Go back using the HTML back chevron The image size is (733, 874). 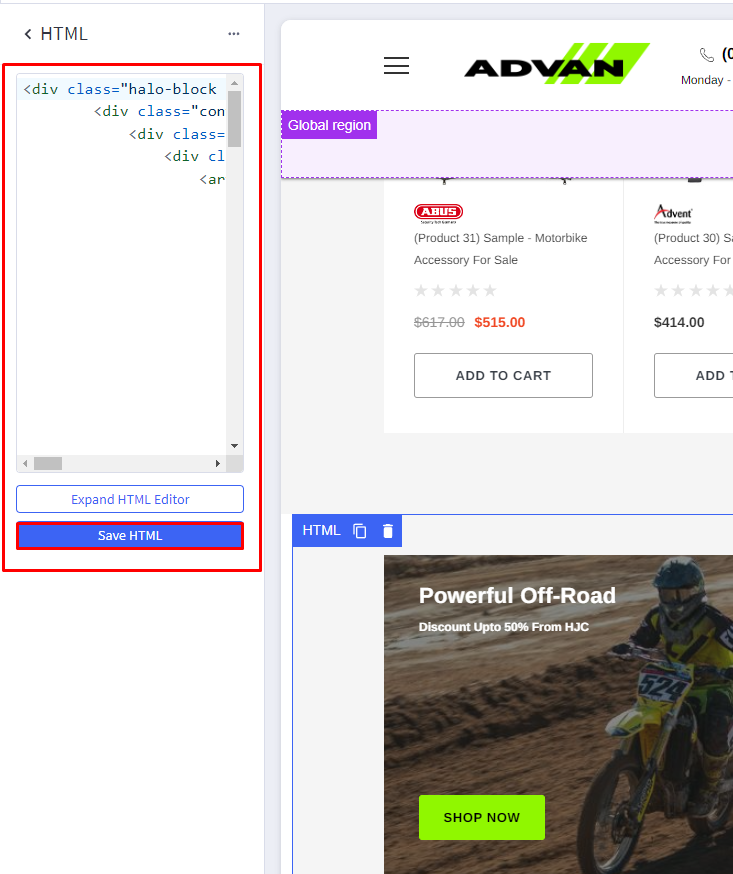pos(28,35)
